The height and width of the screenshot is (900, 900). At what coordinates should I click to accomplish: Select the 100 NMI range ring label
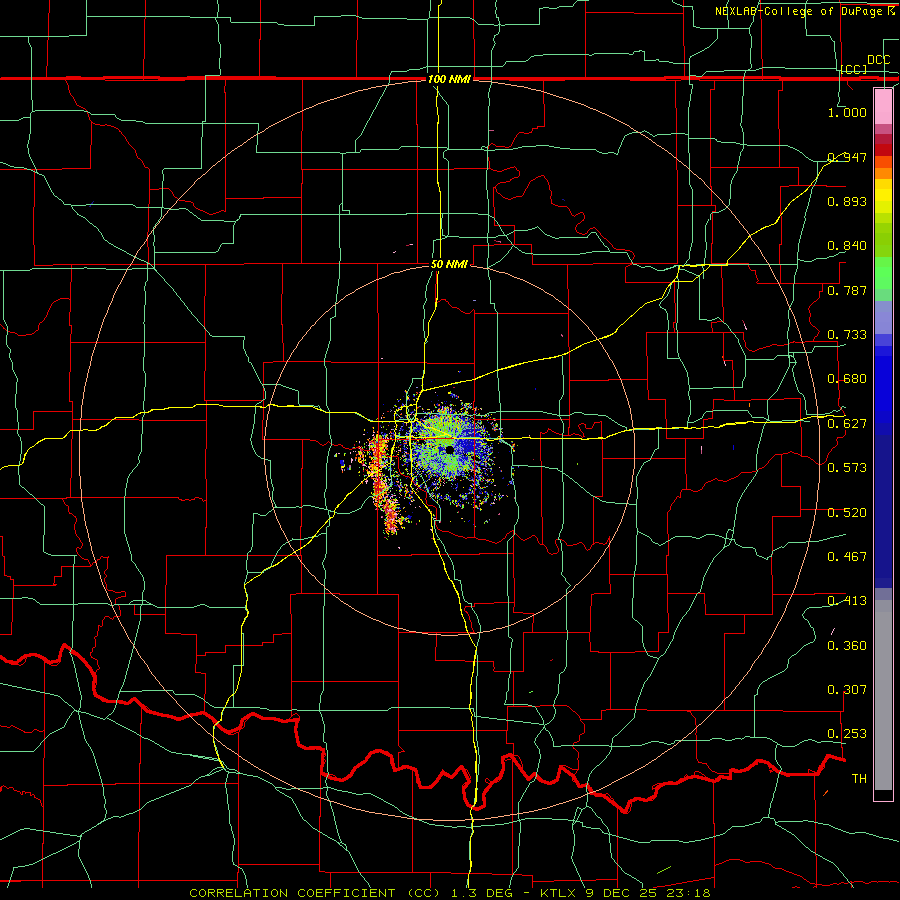[x=449, y=79]
